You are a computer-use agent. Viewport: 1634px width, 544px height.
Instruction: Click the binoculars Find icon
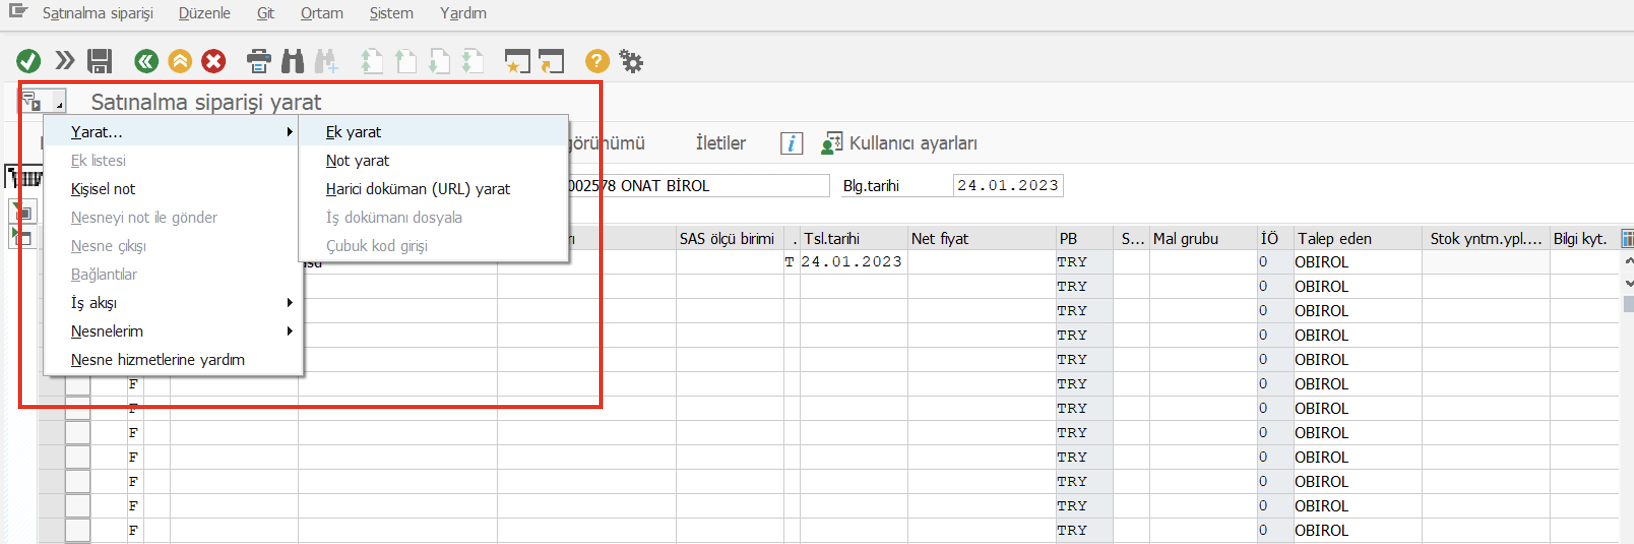click(x=292, y=62)
